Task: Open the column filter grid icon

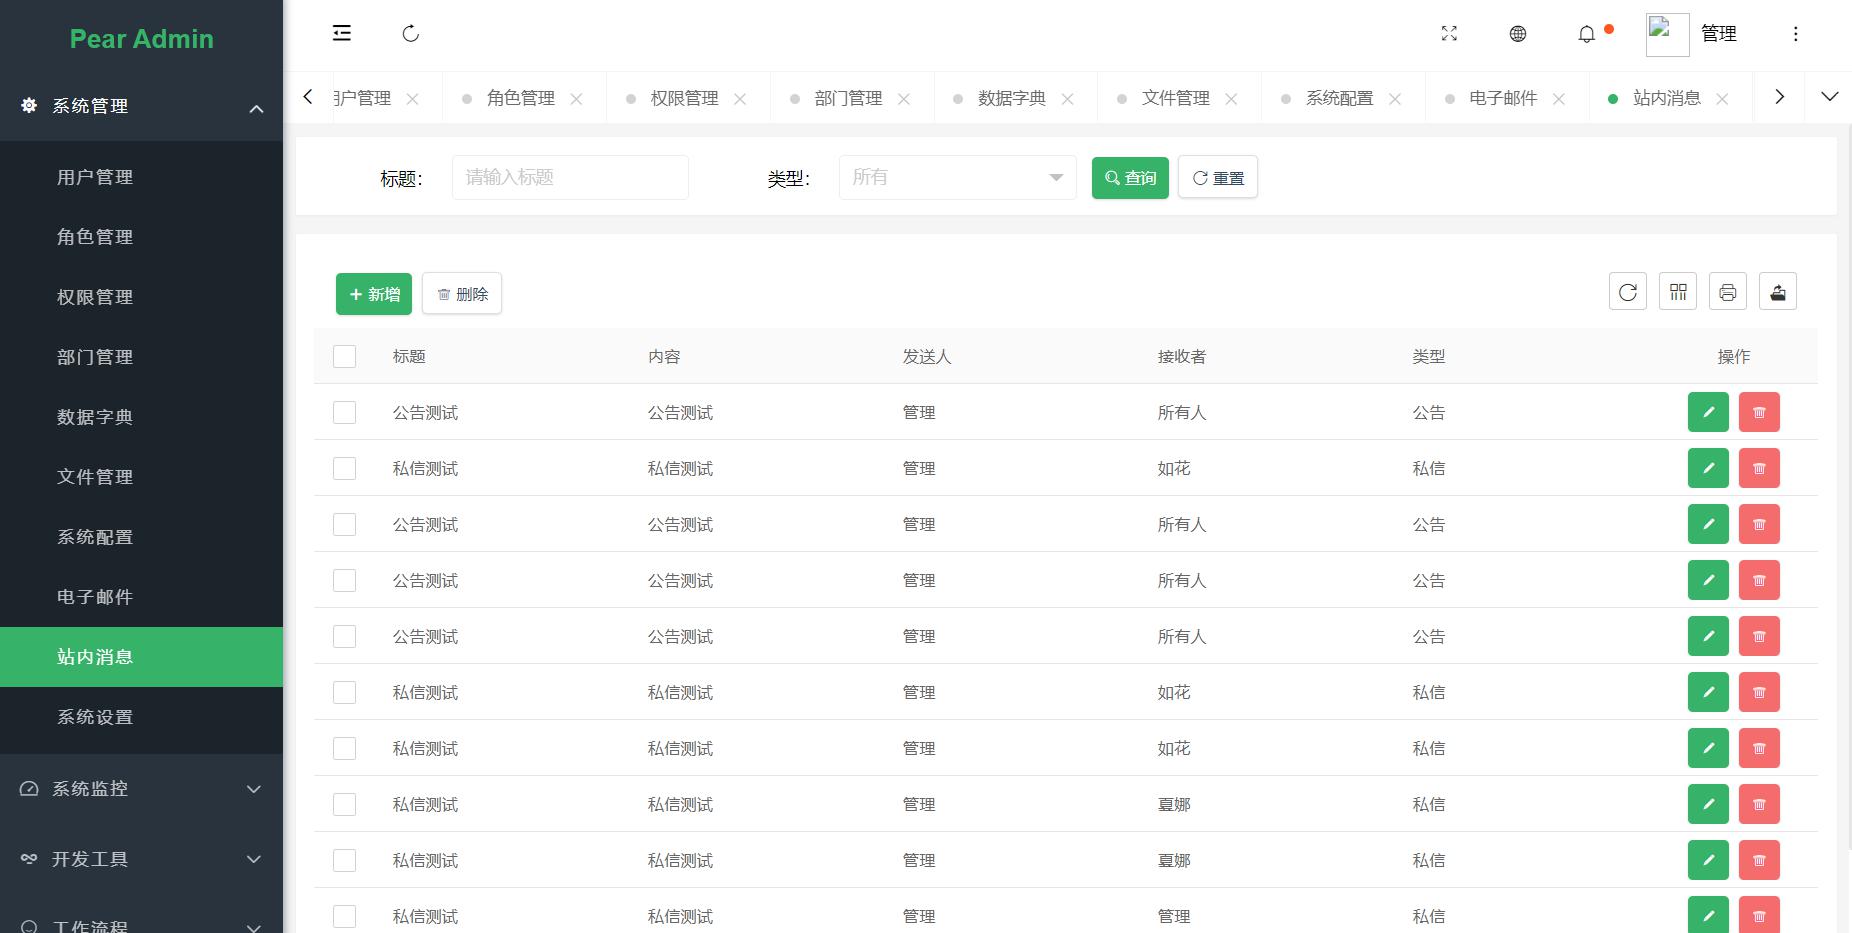Action: (x=1678, y=292)
